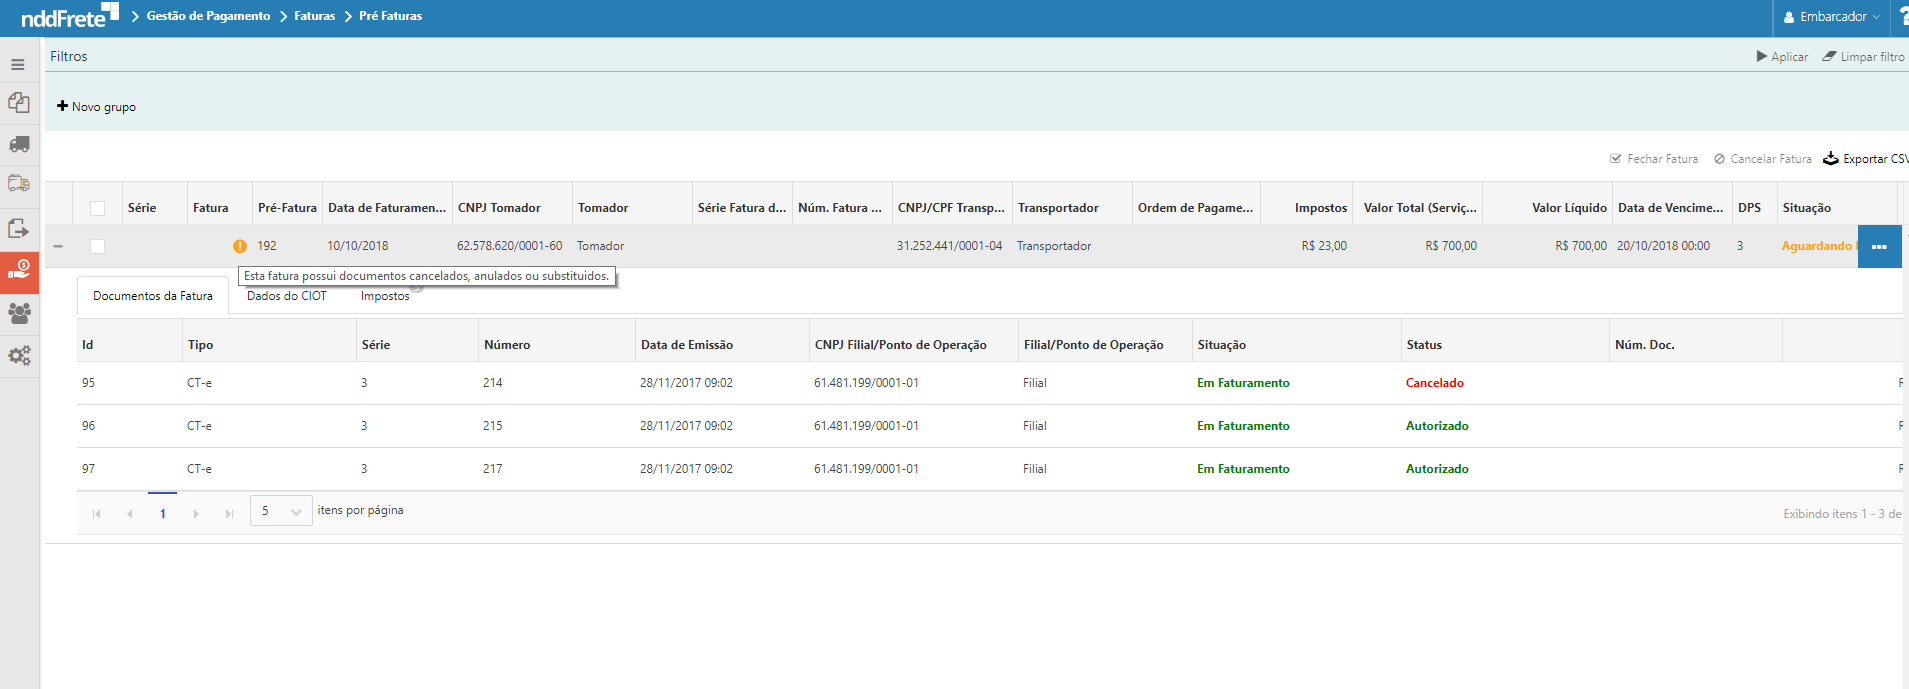Open the solid truck sidebar icon
Image resolution: width=1909 pixels, height=689 pixels.
pos(19,144)
